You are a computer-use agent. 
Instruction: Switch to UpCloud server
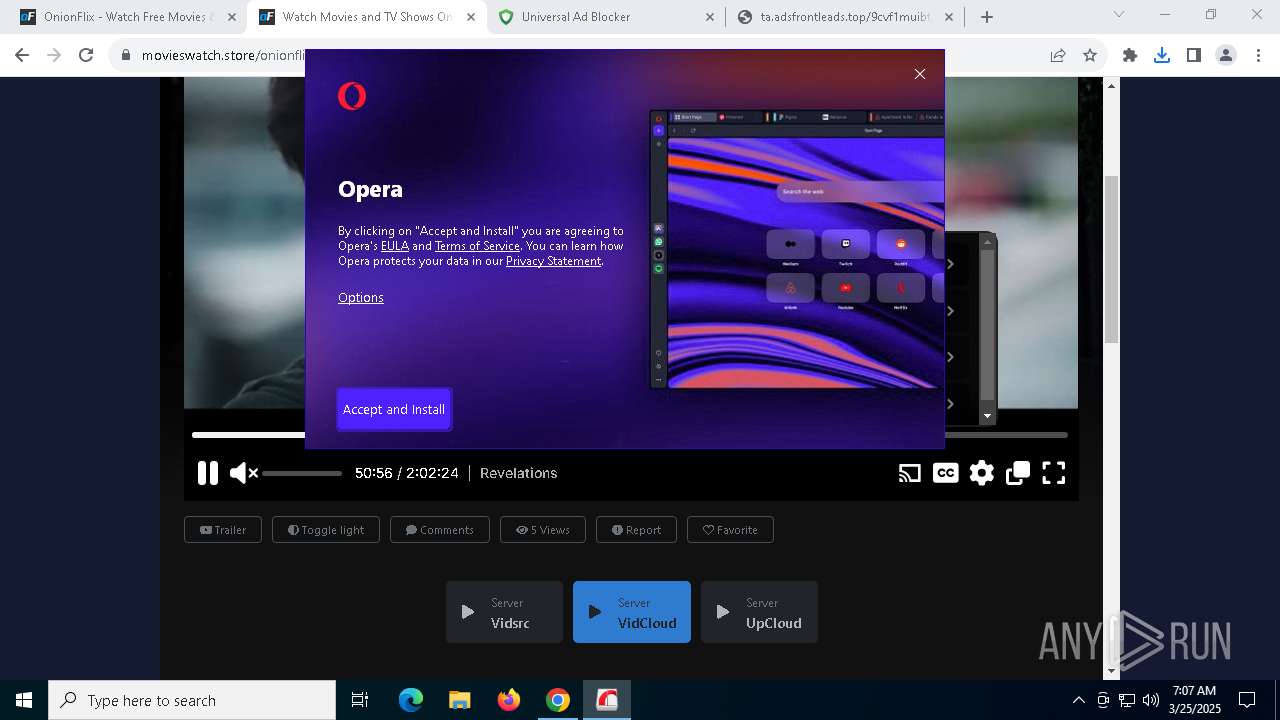tap(759, 612)
